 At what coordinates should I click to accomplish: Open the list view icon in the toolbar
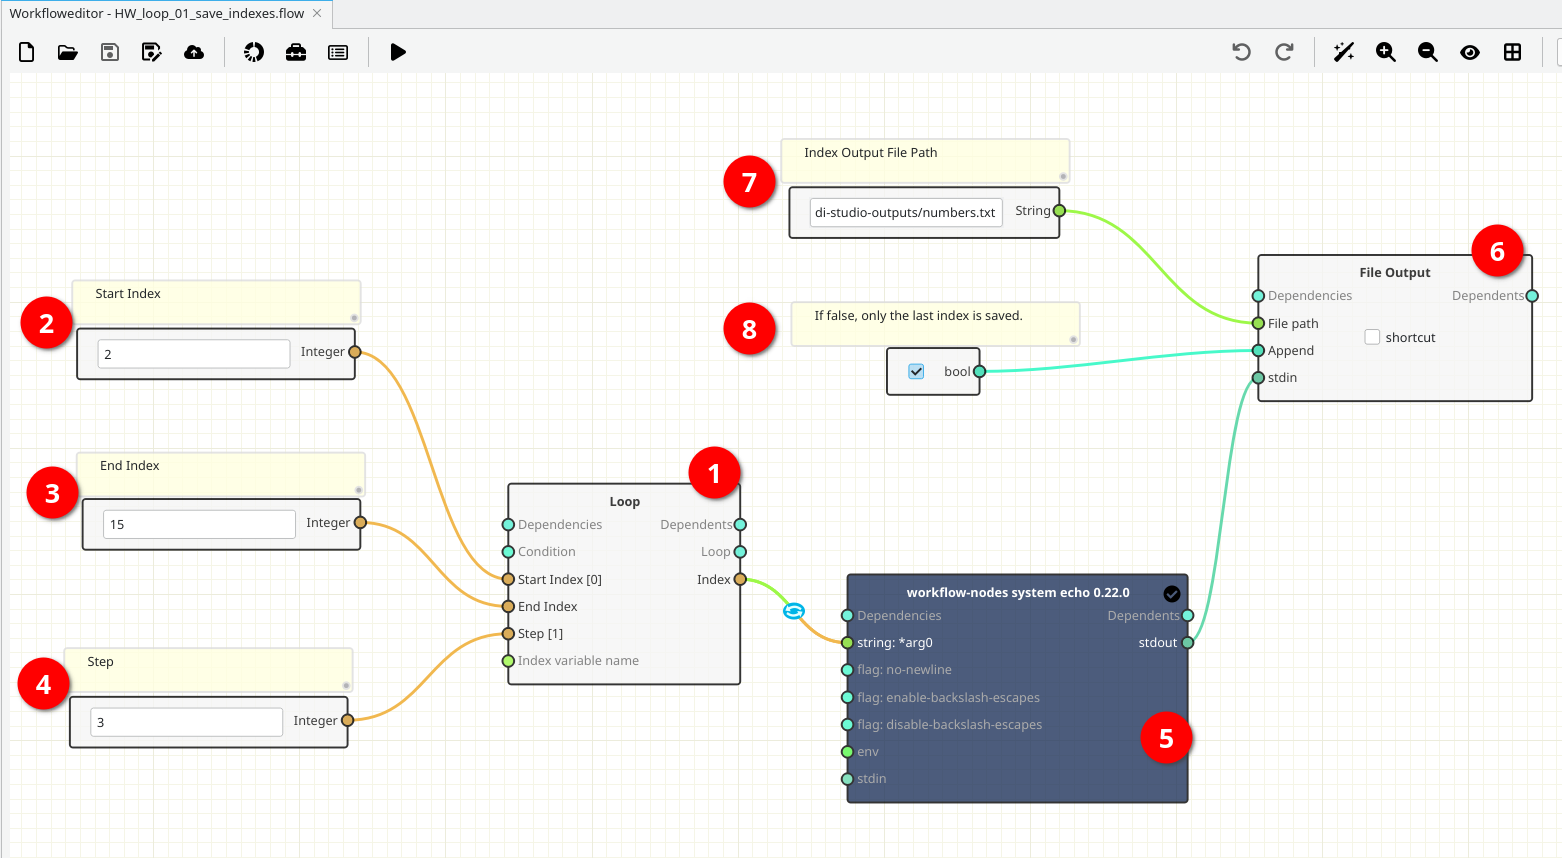click(338, 52)
